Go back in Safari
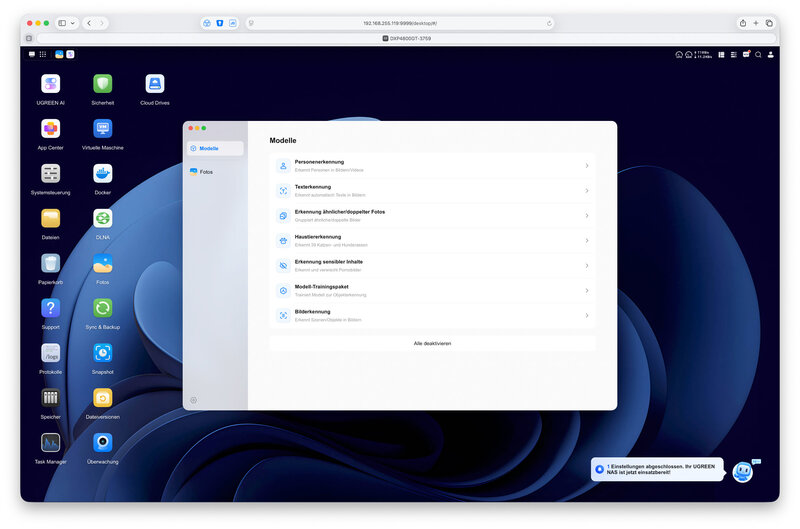Image resolution: width=800 pixels, height=529 pixels. point(89,23)
